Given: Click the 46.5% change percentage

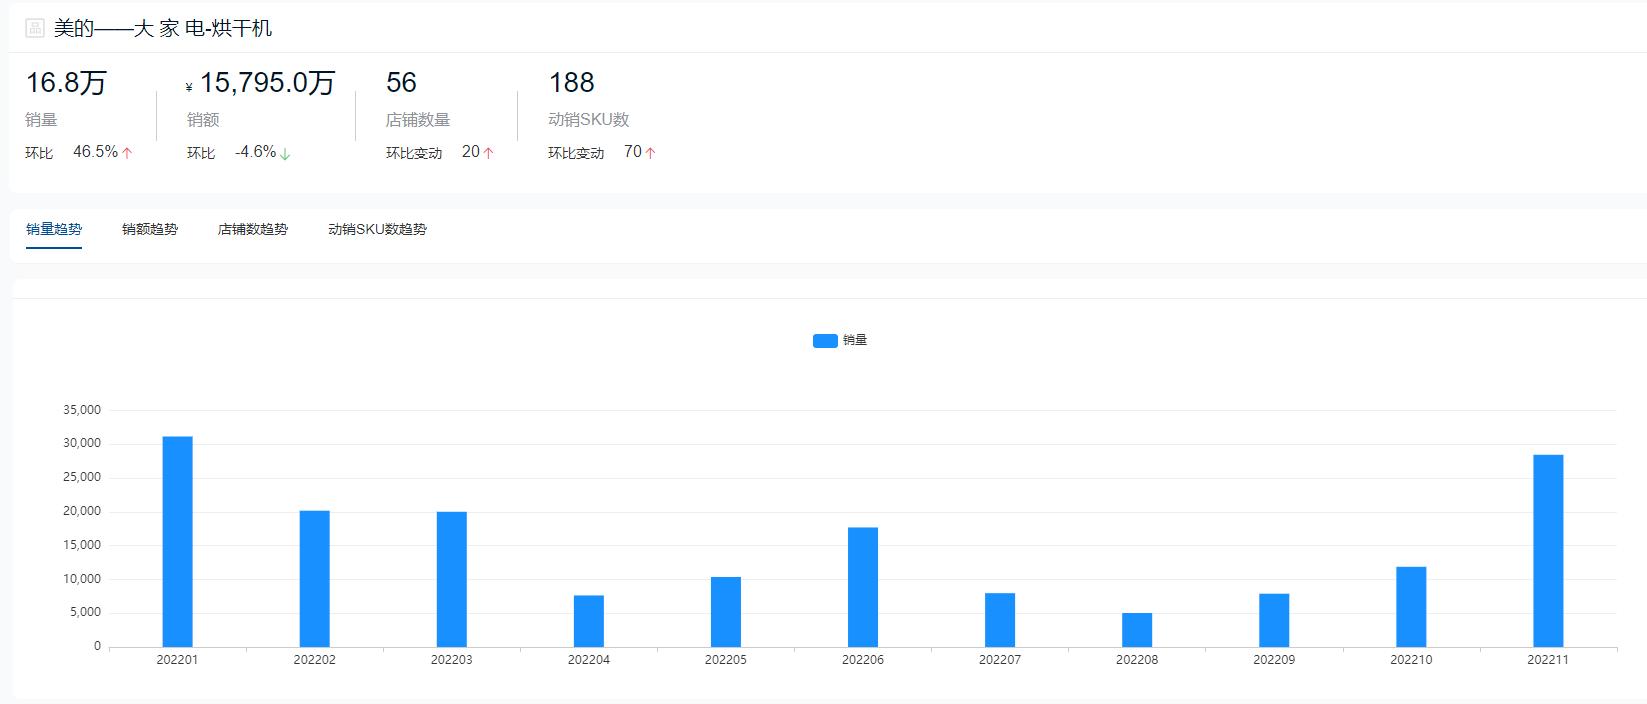Looking at the screenshot, I should click(95, 152).
